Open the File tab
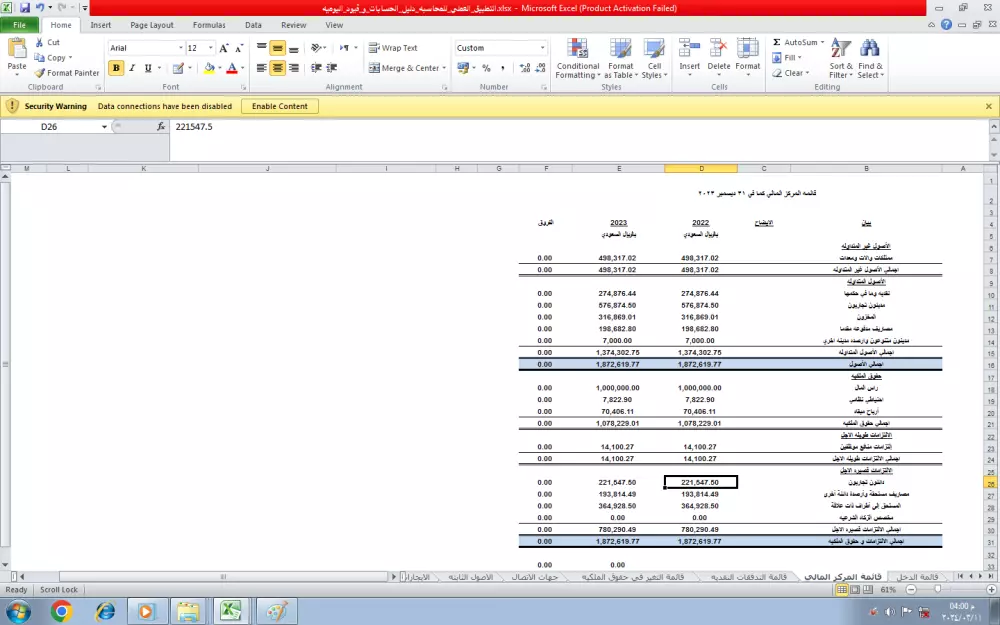This screenshot has width=1000, height=625. (x=19, y=25)
